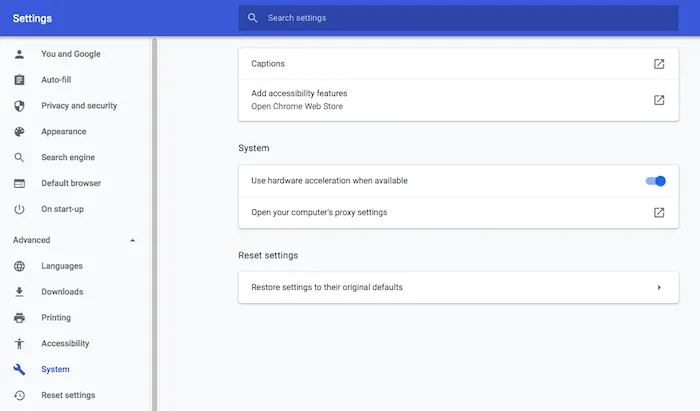Open You and Google settings section
The image size is (700, 411).
pos(71,54)
